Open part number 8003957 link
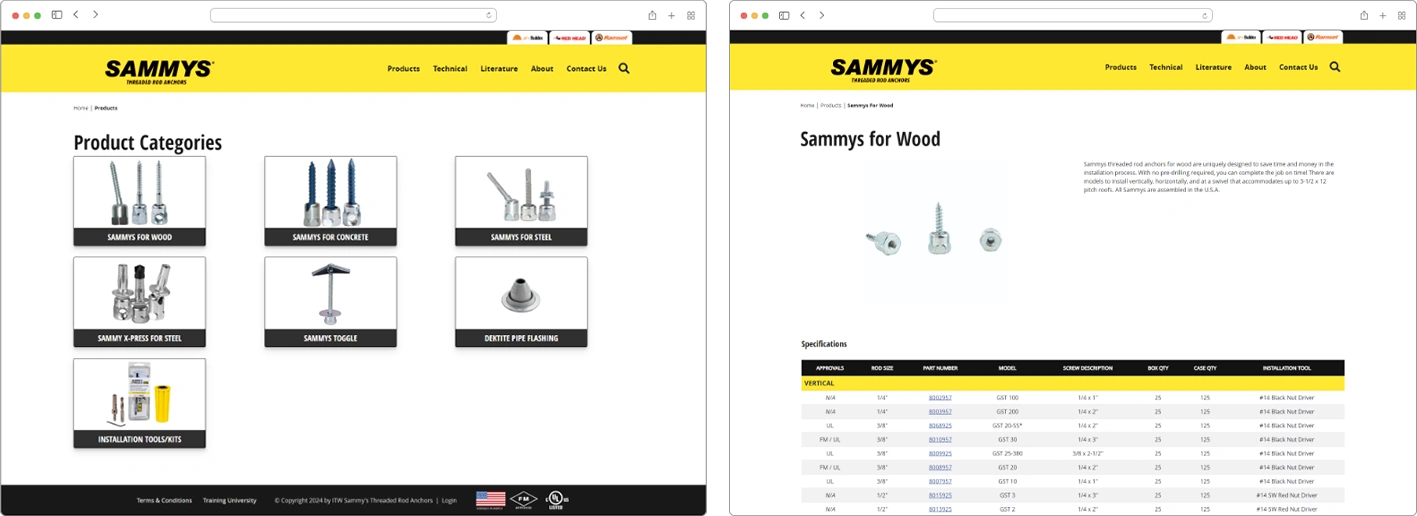This screenshot has width=1417, height=516. tap(940, 412)
